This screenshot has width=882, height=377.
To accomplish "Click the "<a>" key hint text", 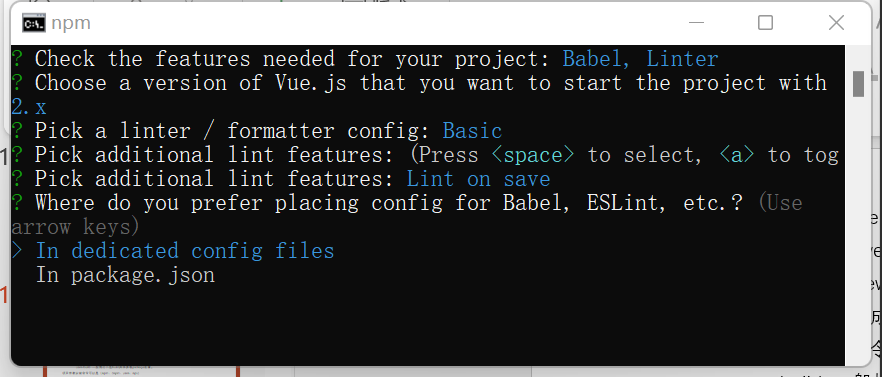I will point(737,155).
